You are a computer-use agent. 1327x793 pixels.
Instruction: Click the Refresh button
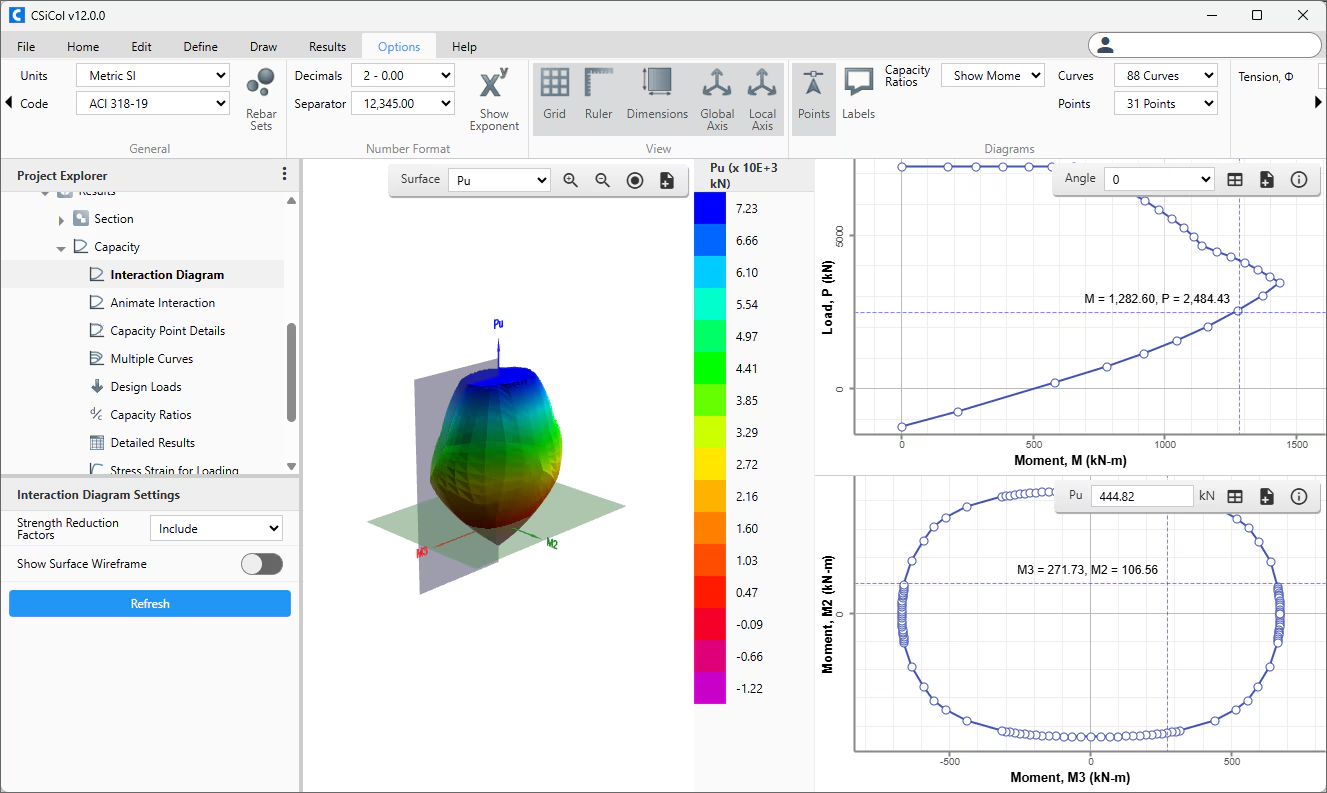(150, 604)
